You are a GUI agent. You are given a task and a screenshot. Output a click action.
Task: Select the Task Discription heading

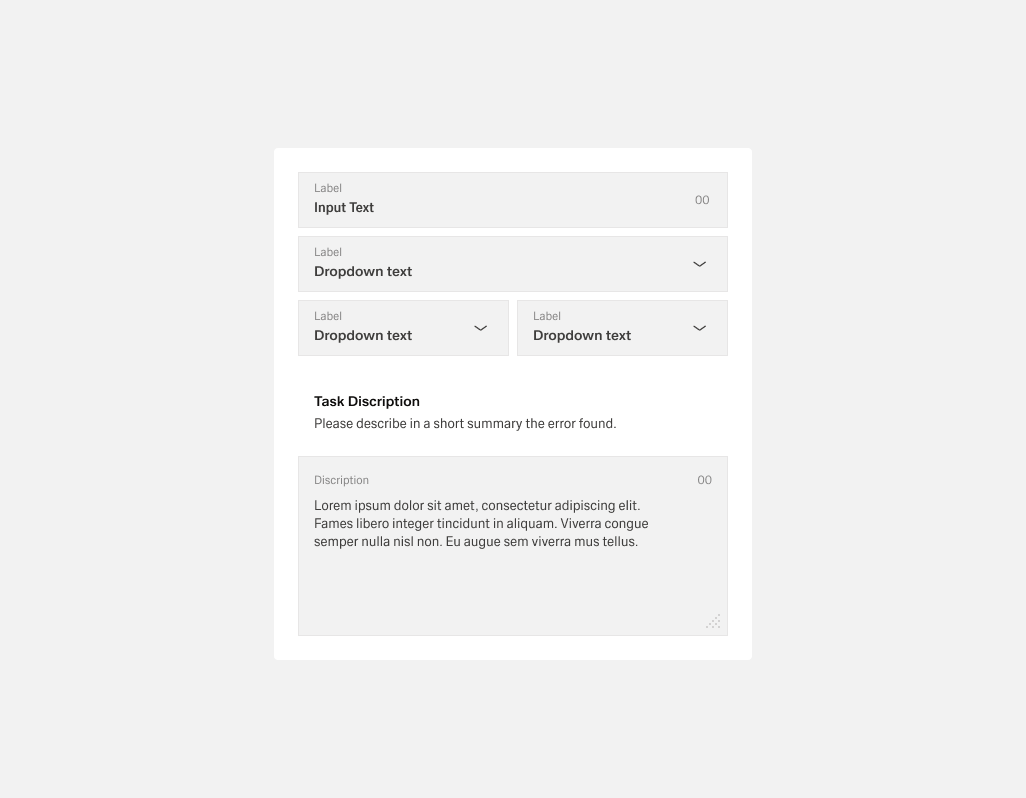point(366,401)
